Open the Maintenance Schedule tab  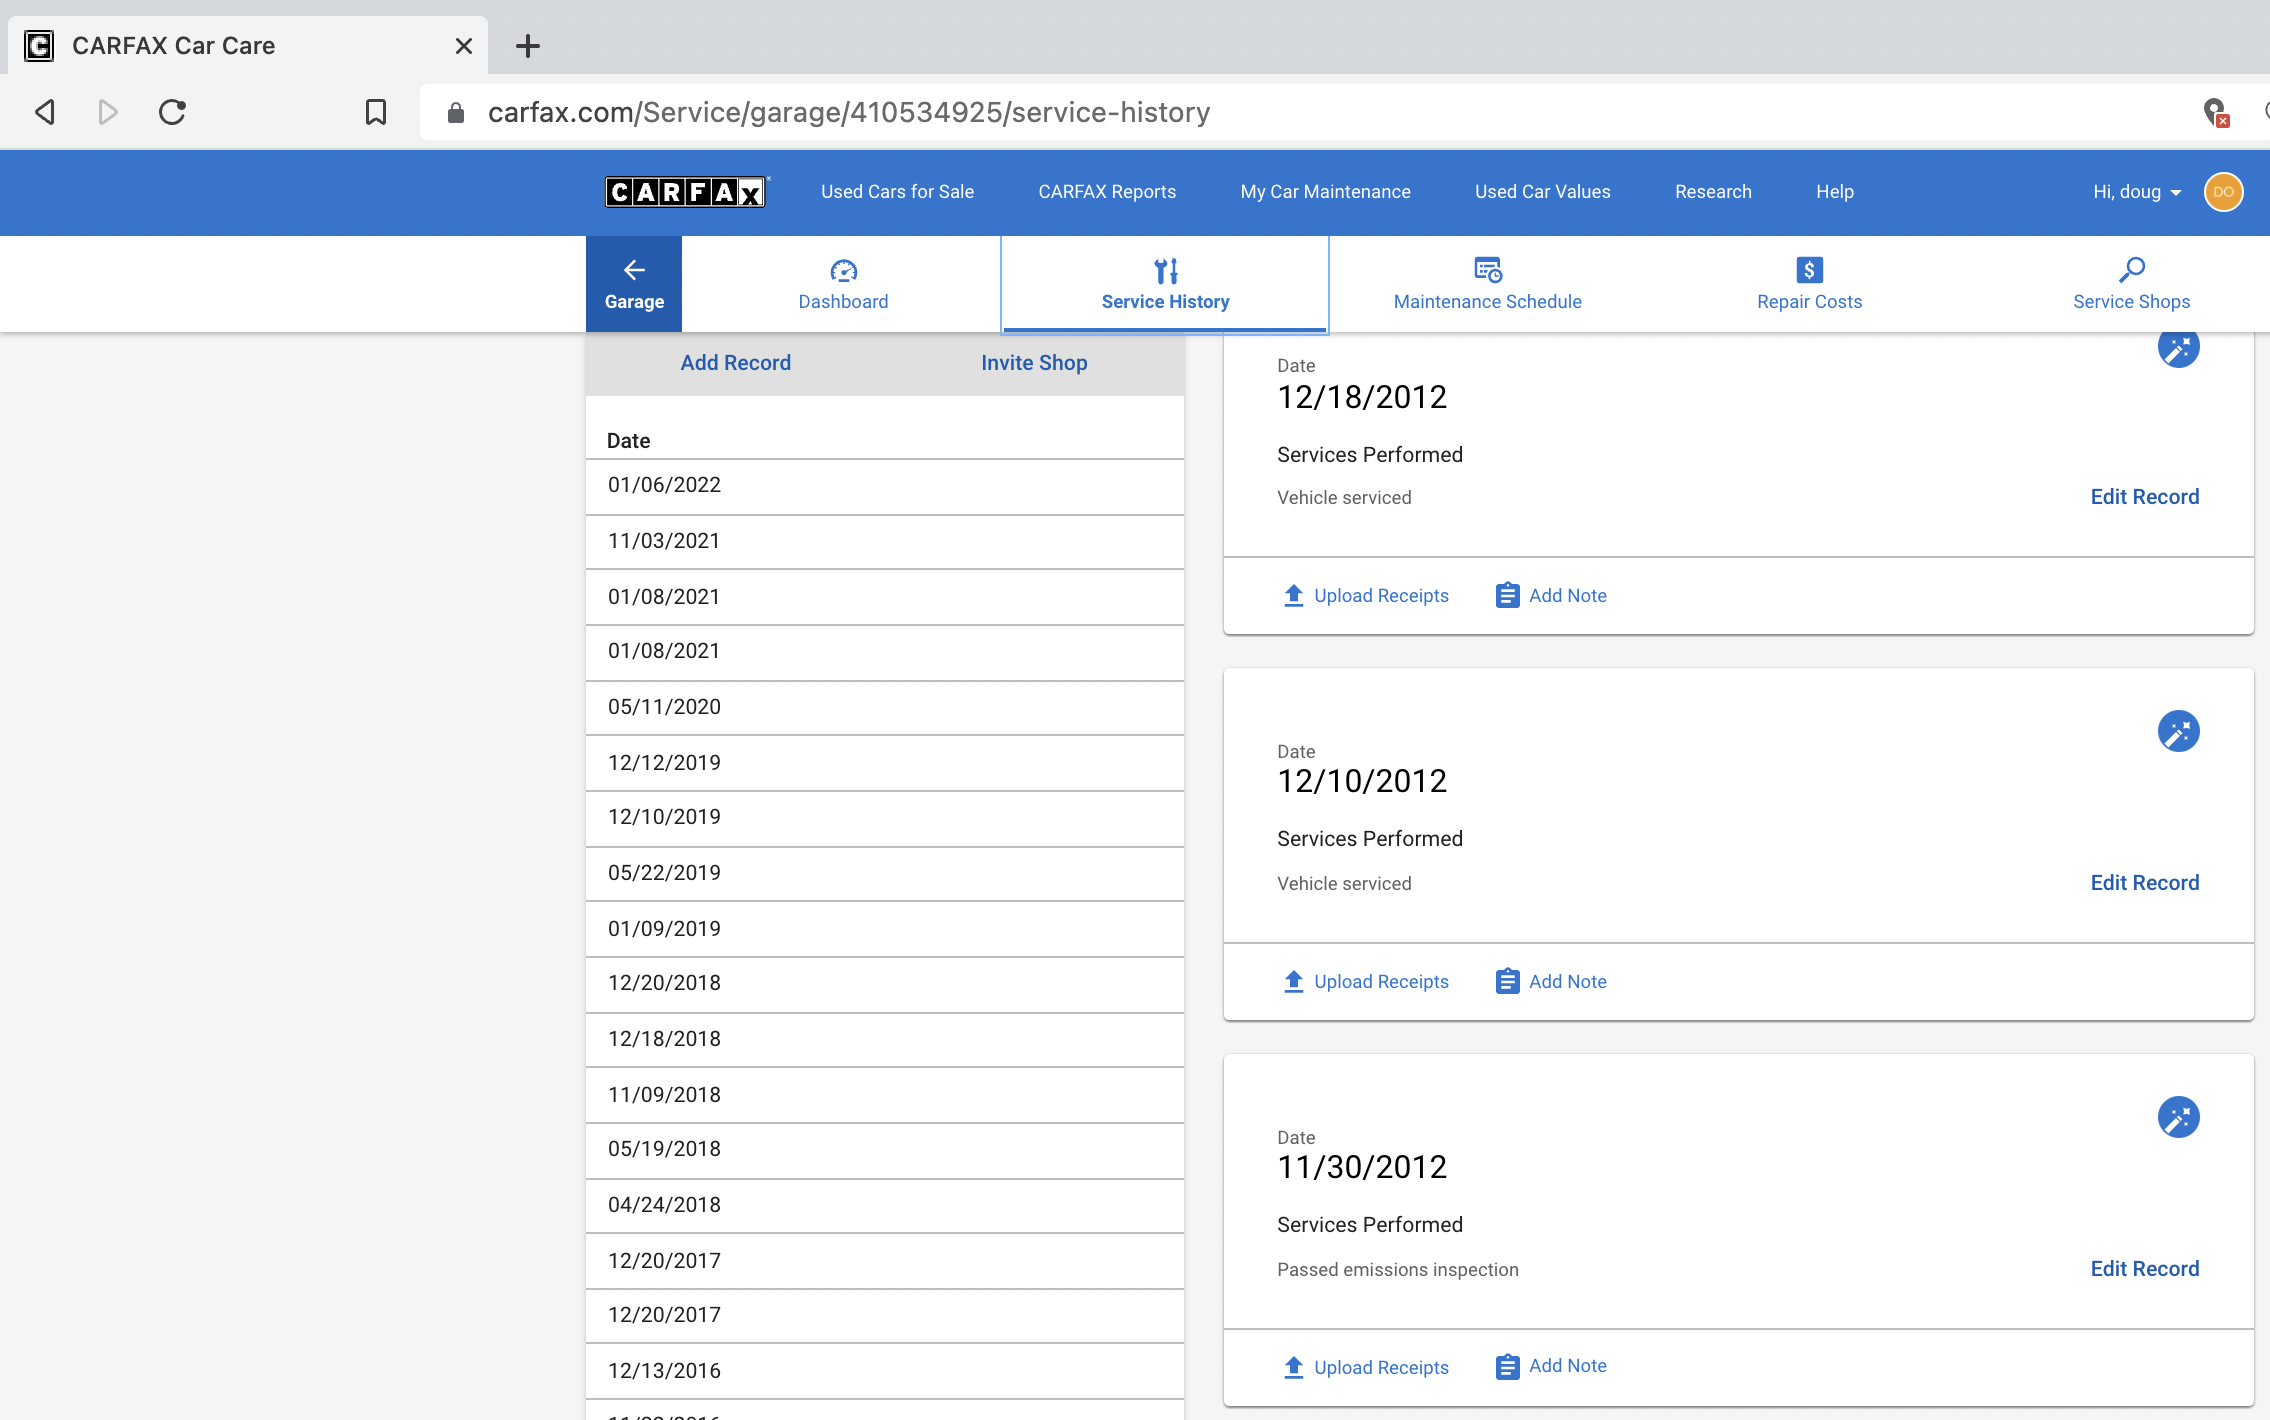[x=1487, y=284]
